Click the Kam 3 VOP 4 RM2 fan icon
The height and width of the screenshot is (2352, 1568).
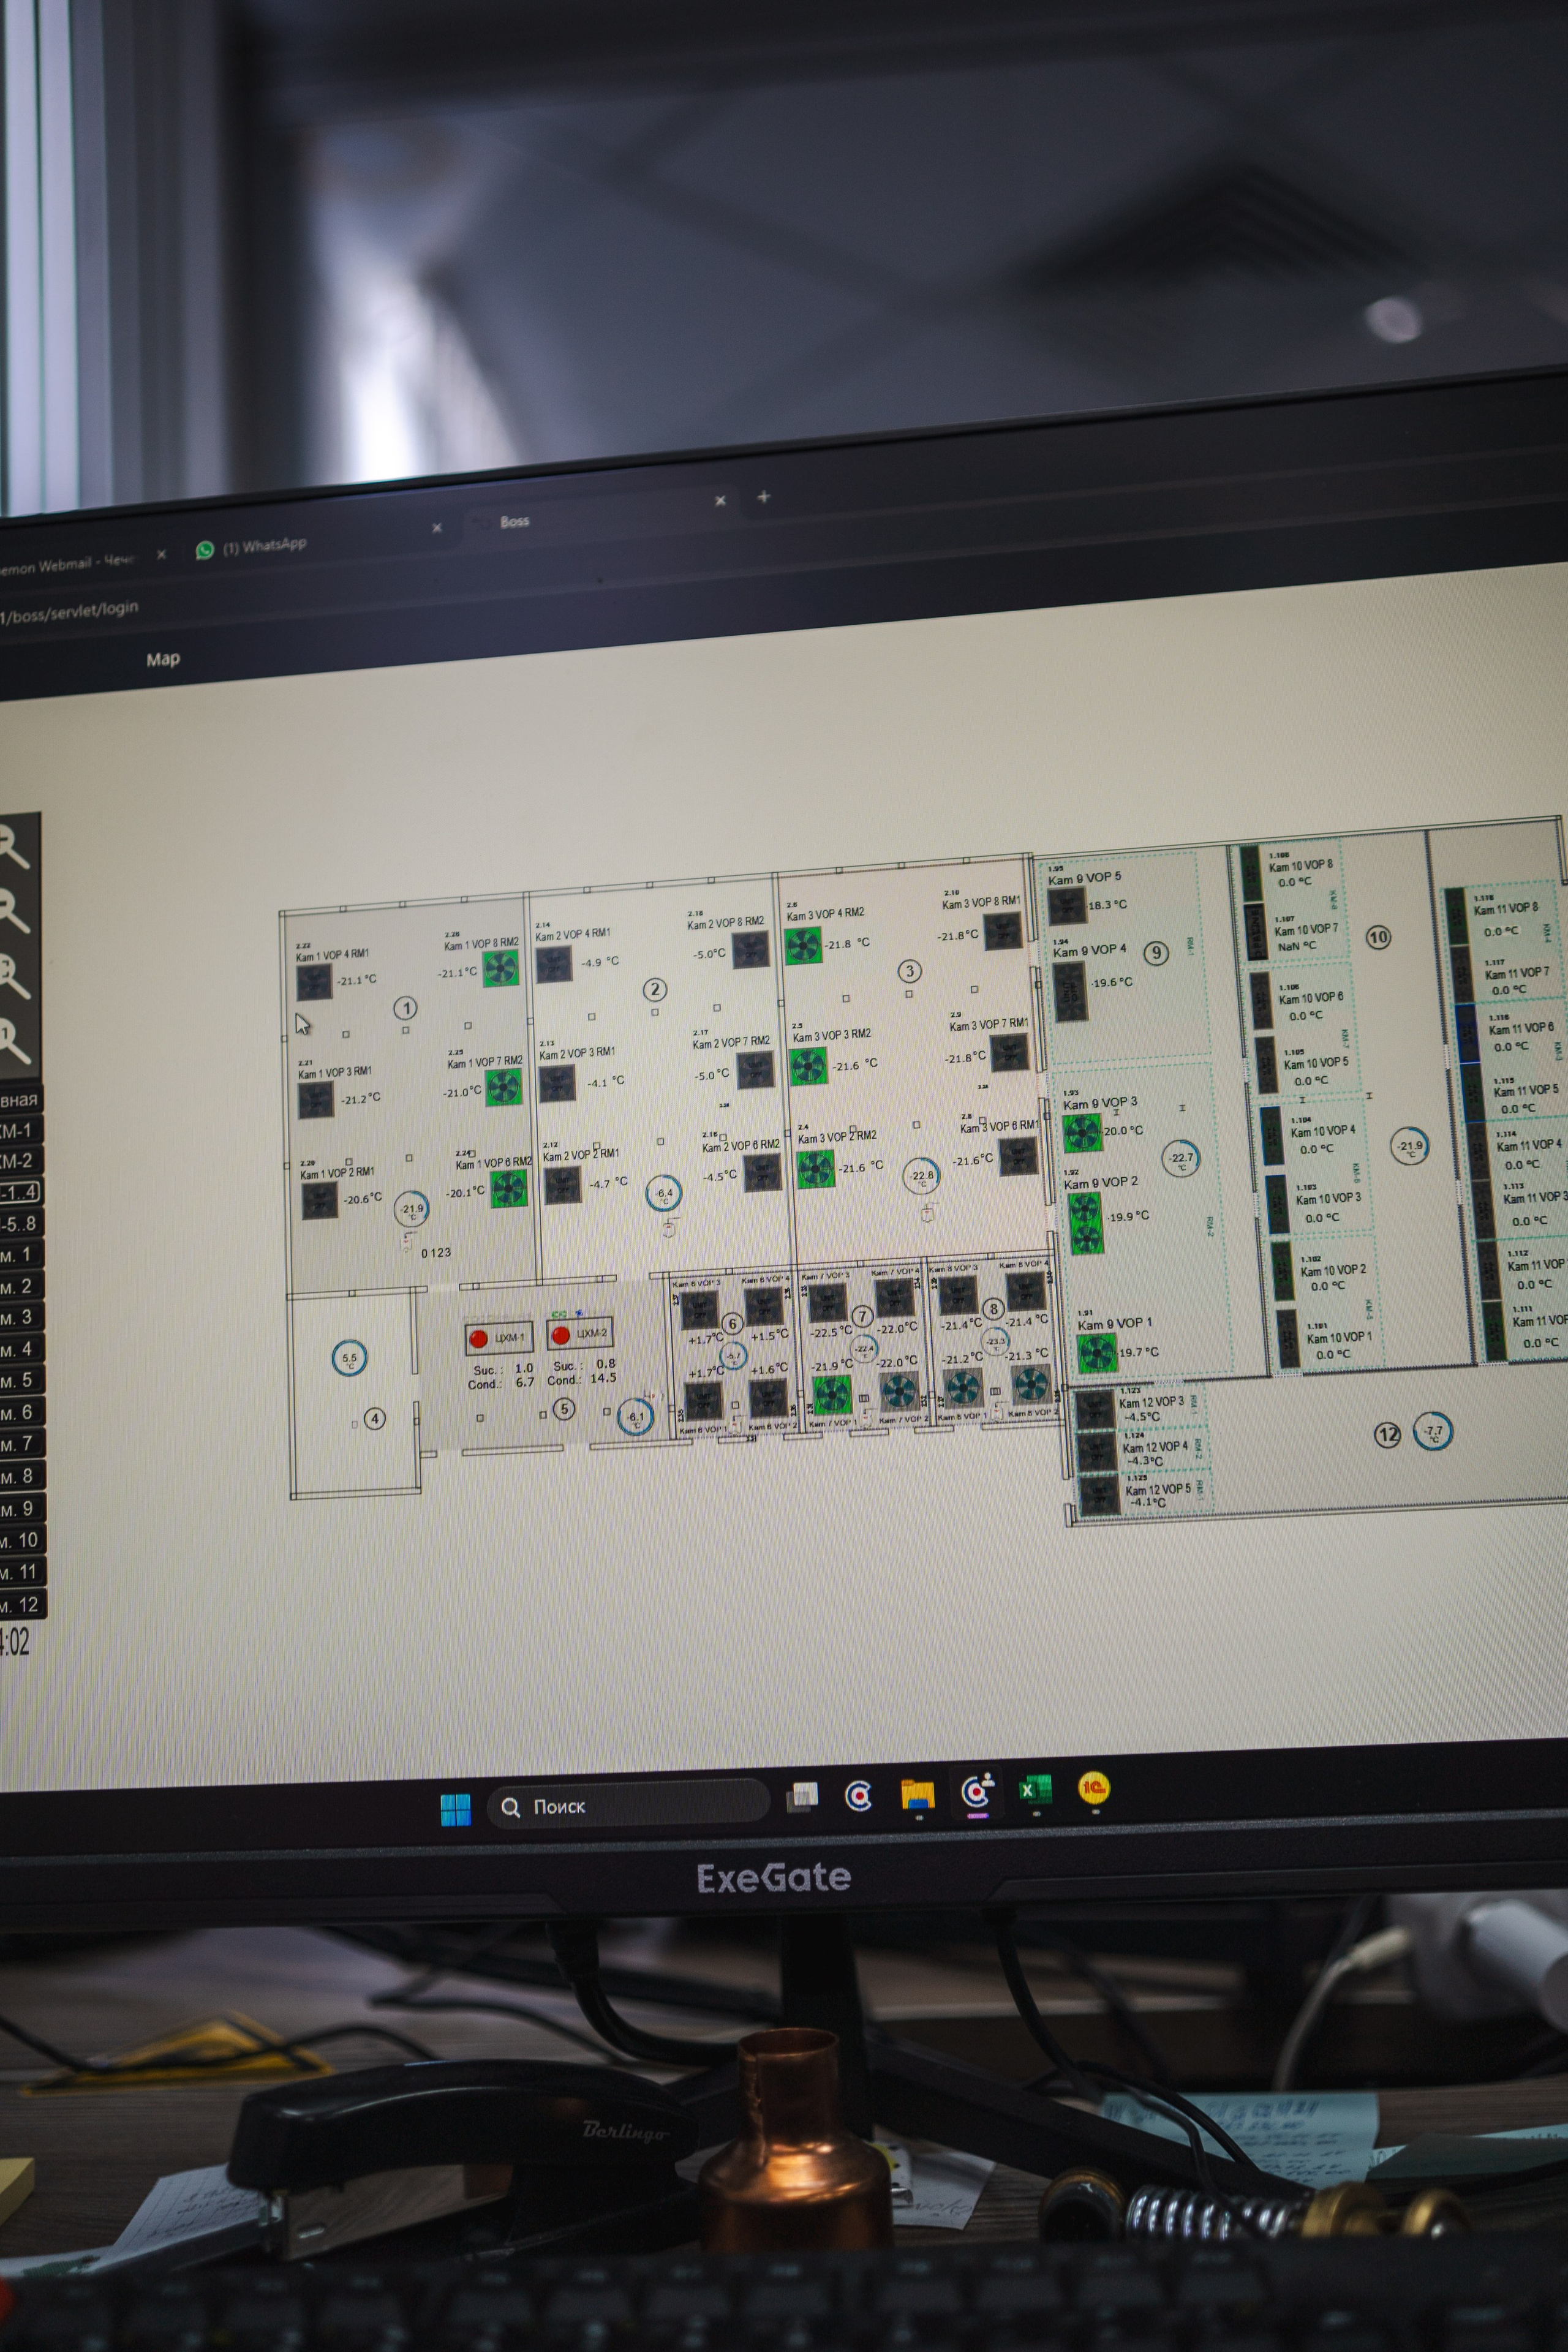802,945
